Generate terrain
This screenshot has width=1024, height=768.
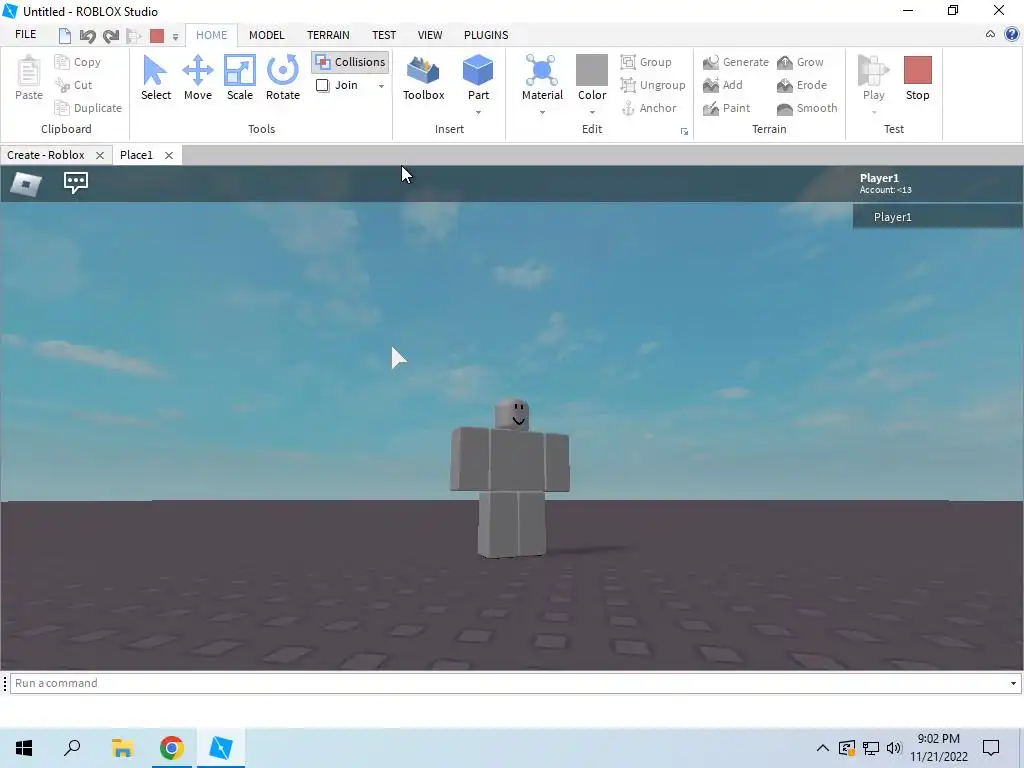736,62
